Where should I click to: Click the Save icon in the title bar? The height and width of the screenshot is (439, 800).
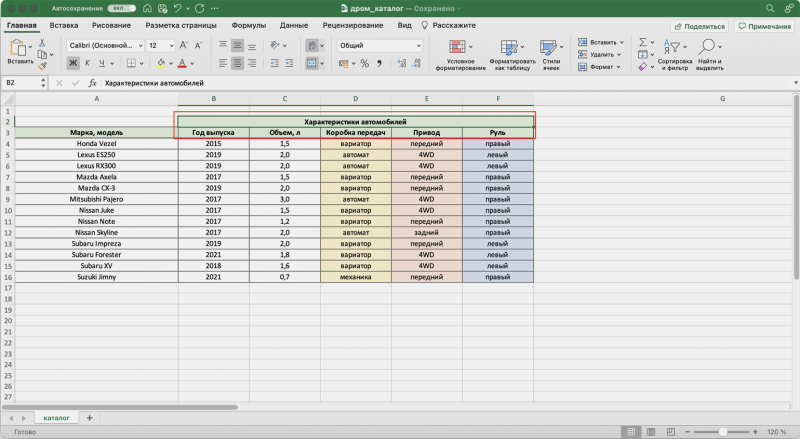(162, 8)
